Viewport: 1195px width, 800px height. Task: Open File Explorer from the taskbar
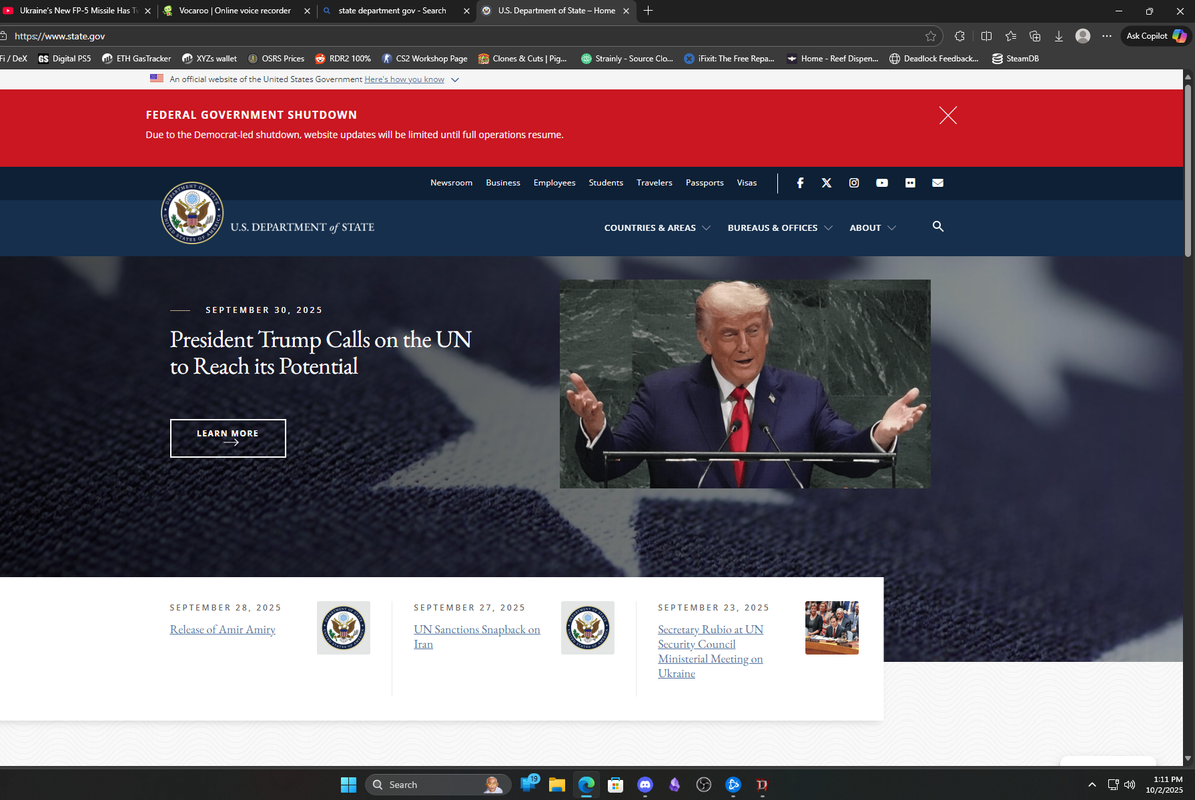pos(556,785)
